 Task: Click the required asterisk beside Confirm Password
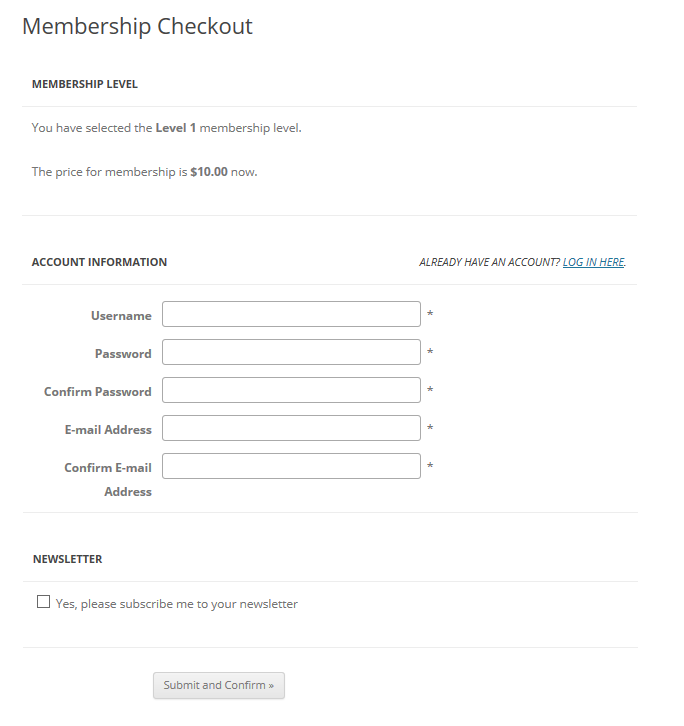[x=430, y=390]
